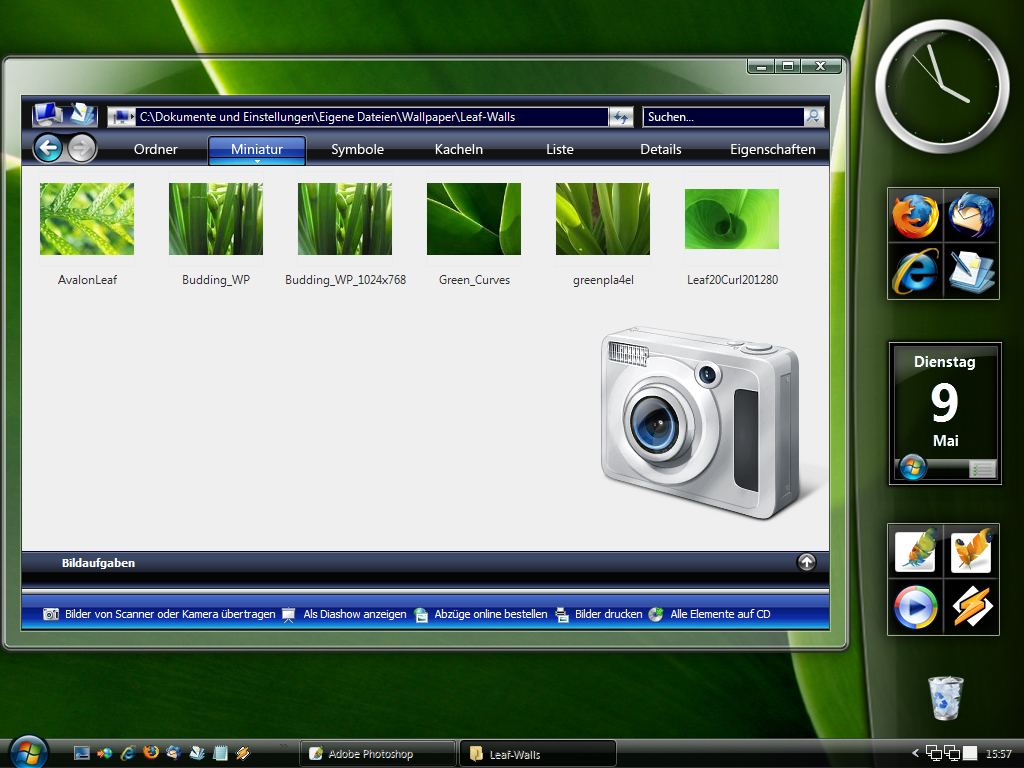
Task: Switch to the Details view
Action: [x=660, y=150]
